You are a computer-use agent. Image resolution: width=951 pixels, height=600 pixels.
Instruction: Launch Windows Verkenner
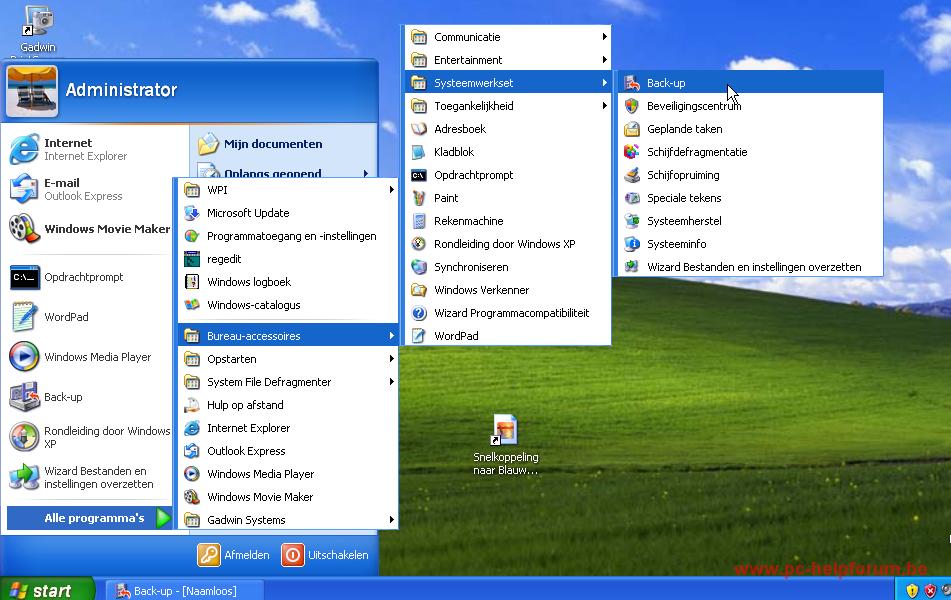508,291
